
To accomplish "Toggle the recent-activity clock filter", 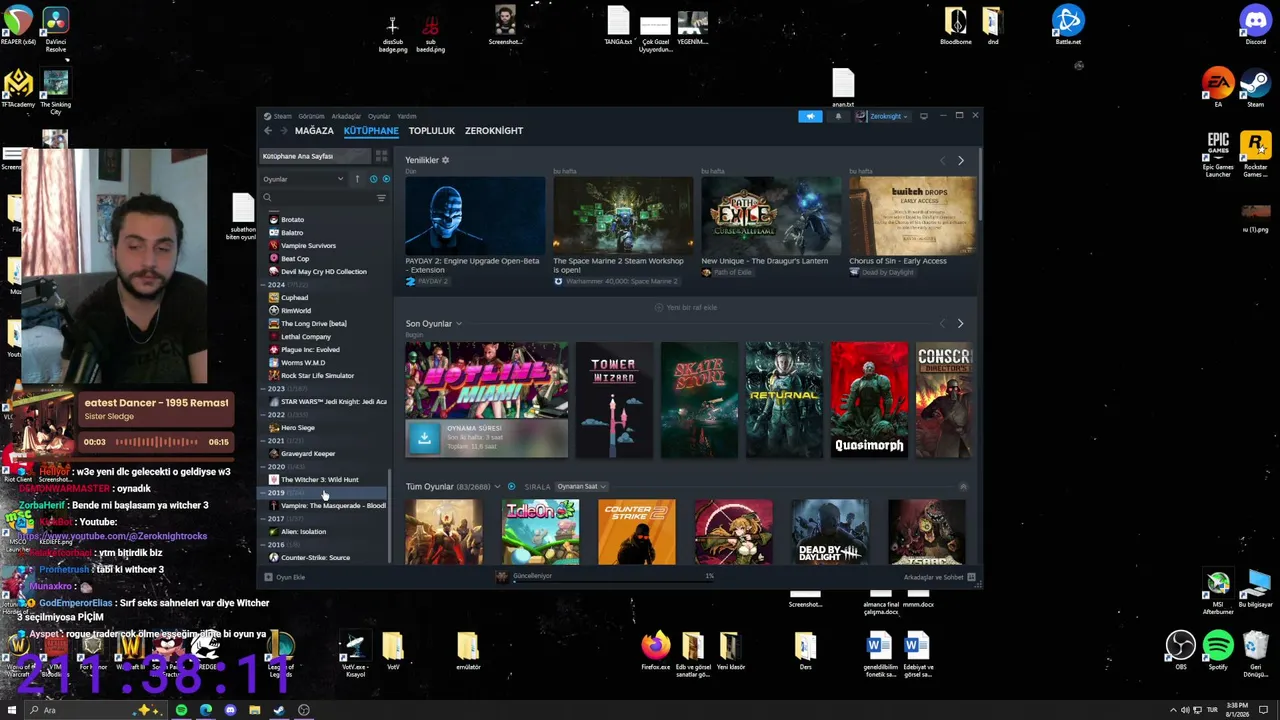I will (373, 179).
